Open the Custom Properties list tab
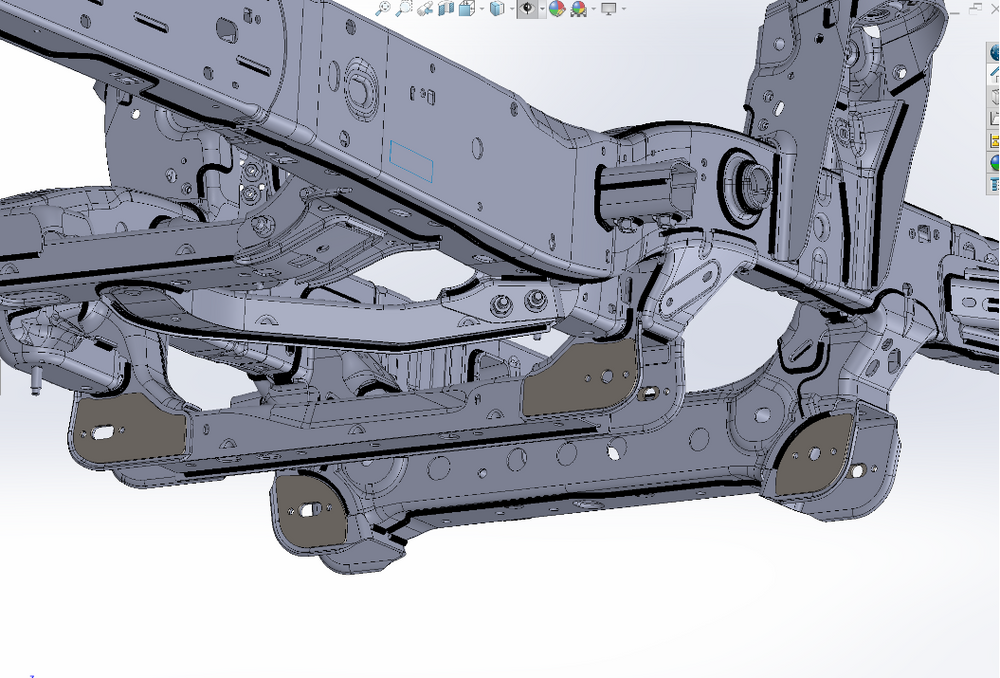This screenshot has height=678, width=1000. tap(994, 184)
